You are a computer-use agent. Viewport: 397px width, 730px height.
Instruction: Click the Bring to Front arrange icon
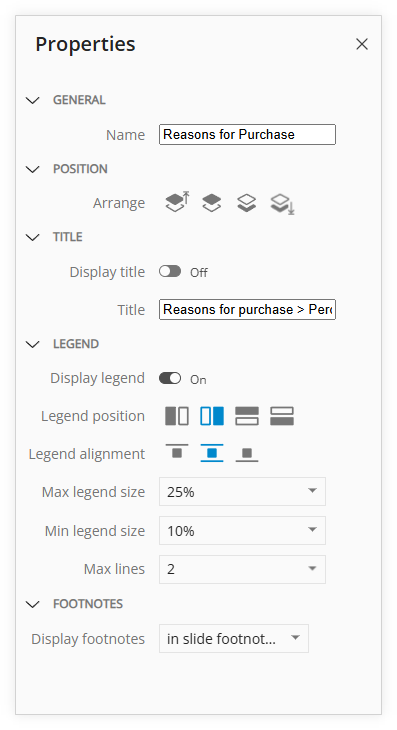tap(177, 203)
